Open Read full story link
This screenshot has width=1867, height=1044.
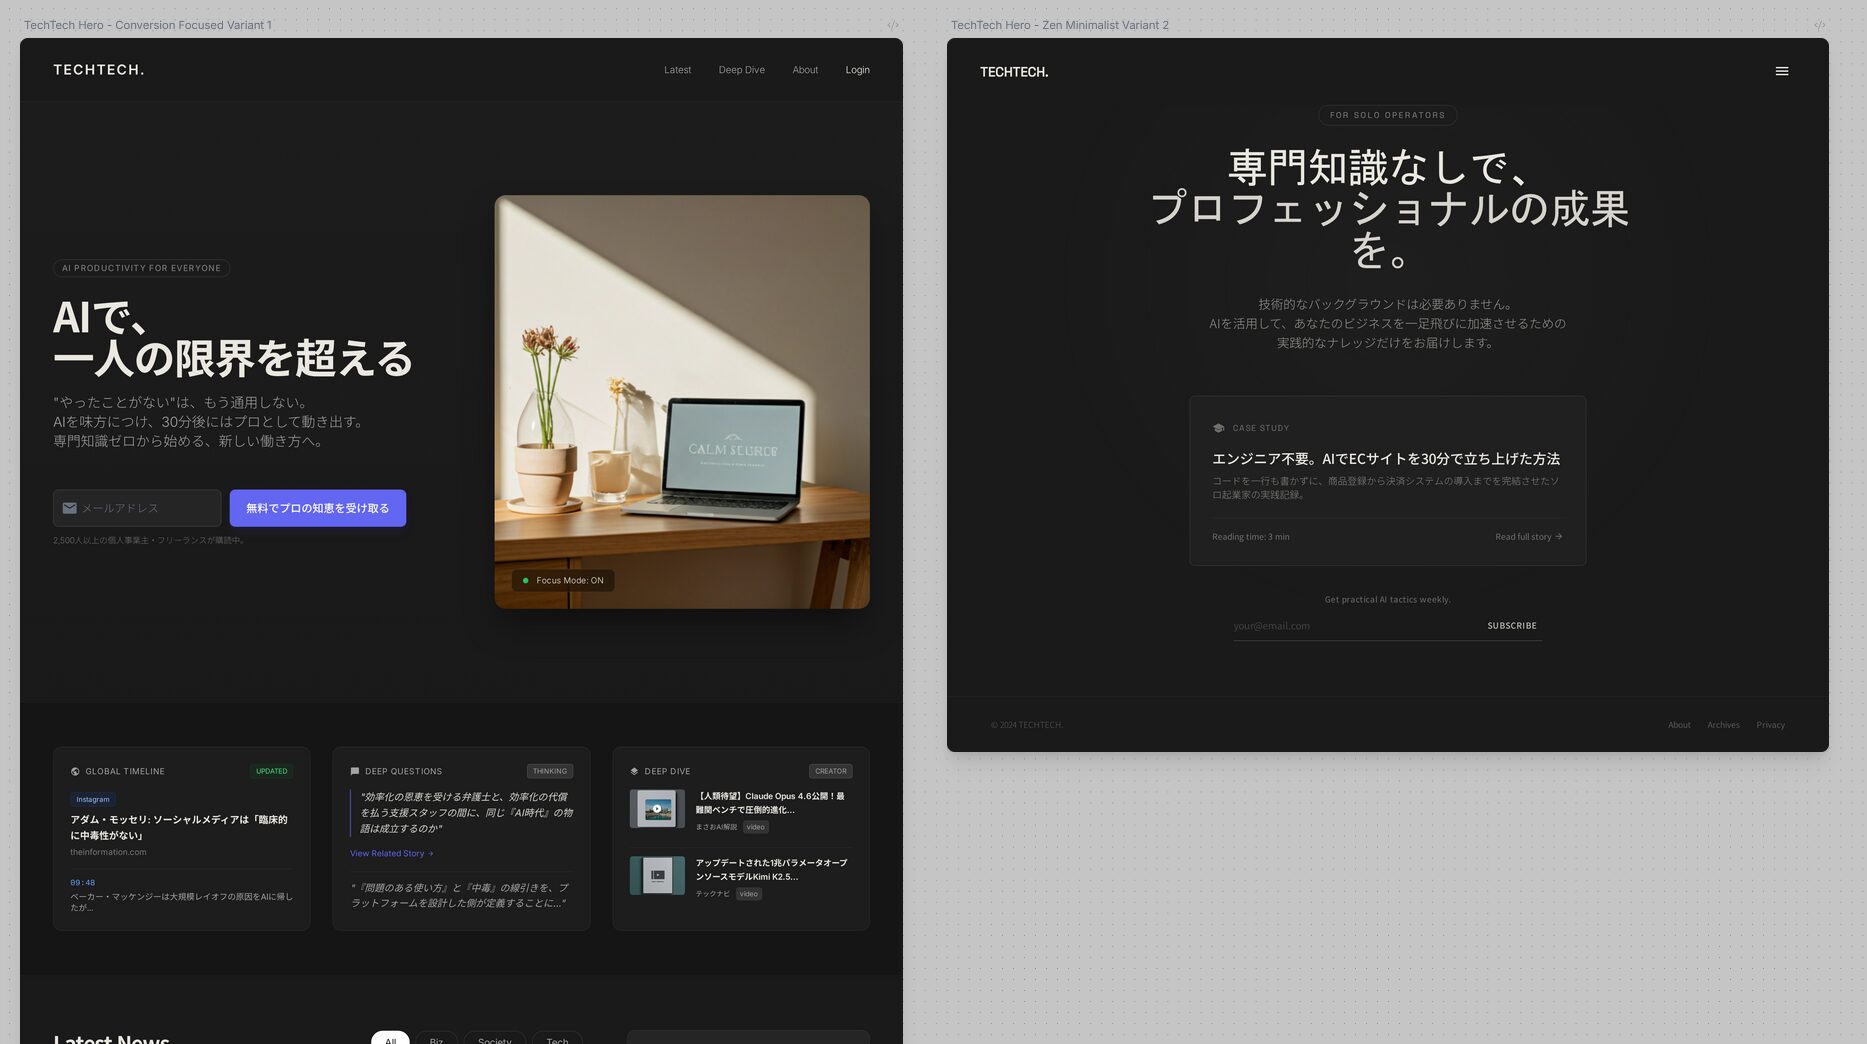[x=1528, y=537]
